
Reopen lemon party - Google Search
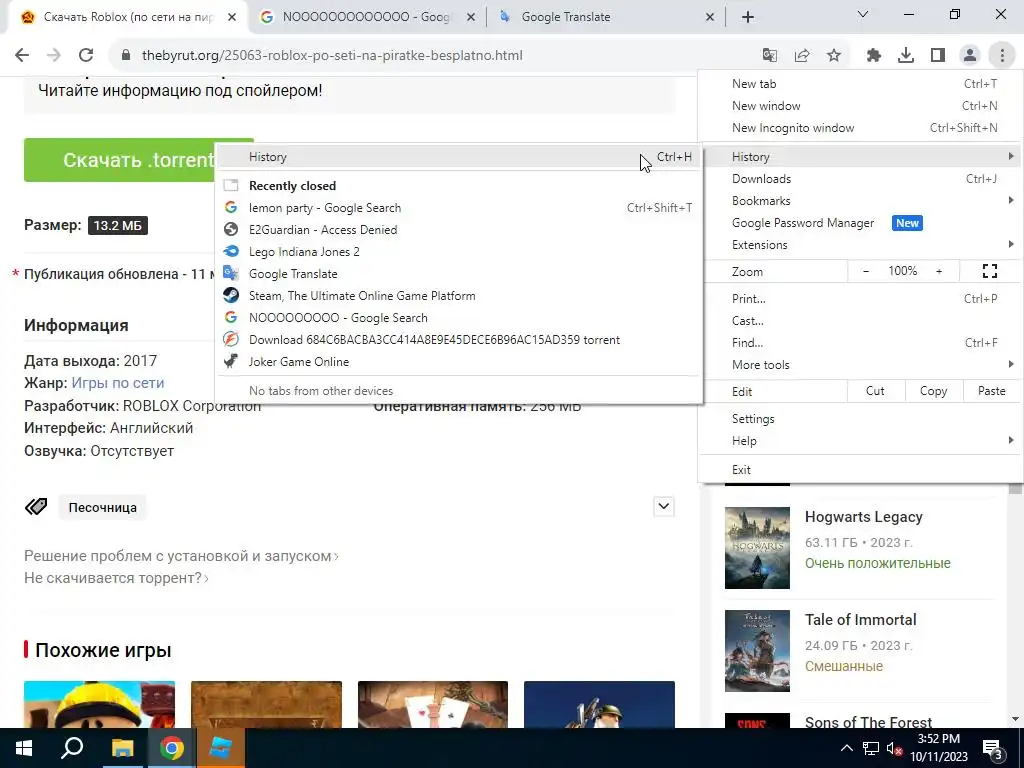click(458, 208)
